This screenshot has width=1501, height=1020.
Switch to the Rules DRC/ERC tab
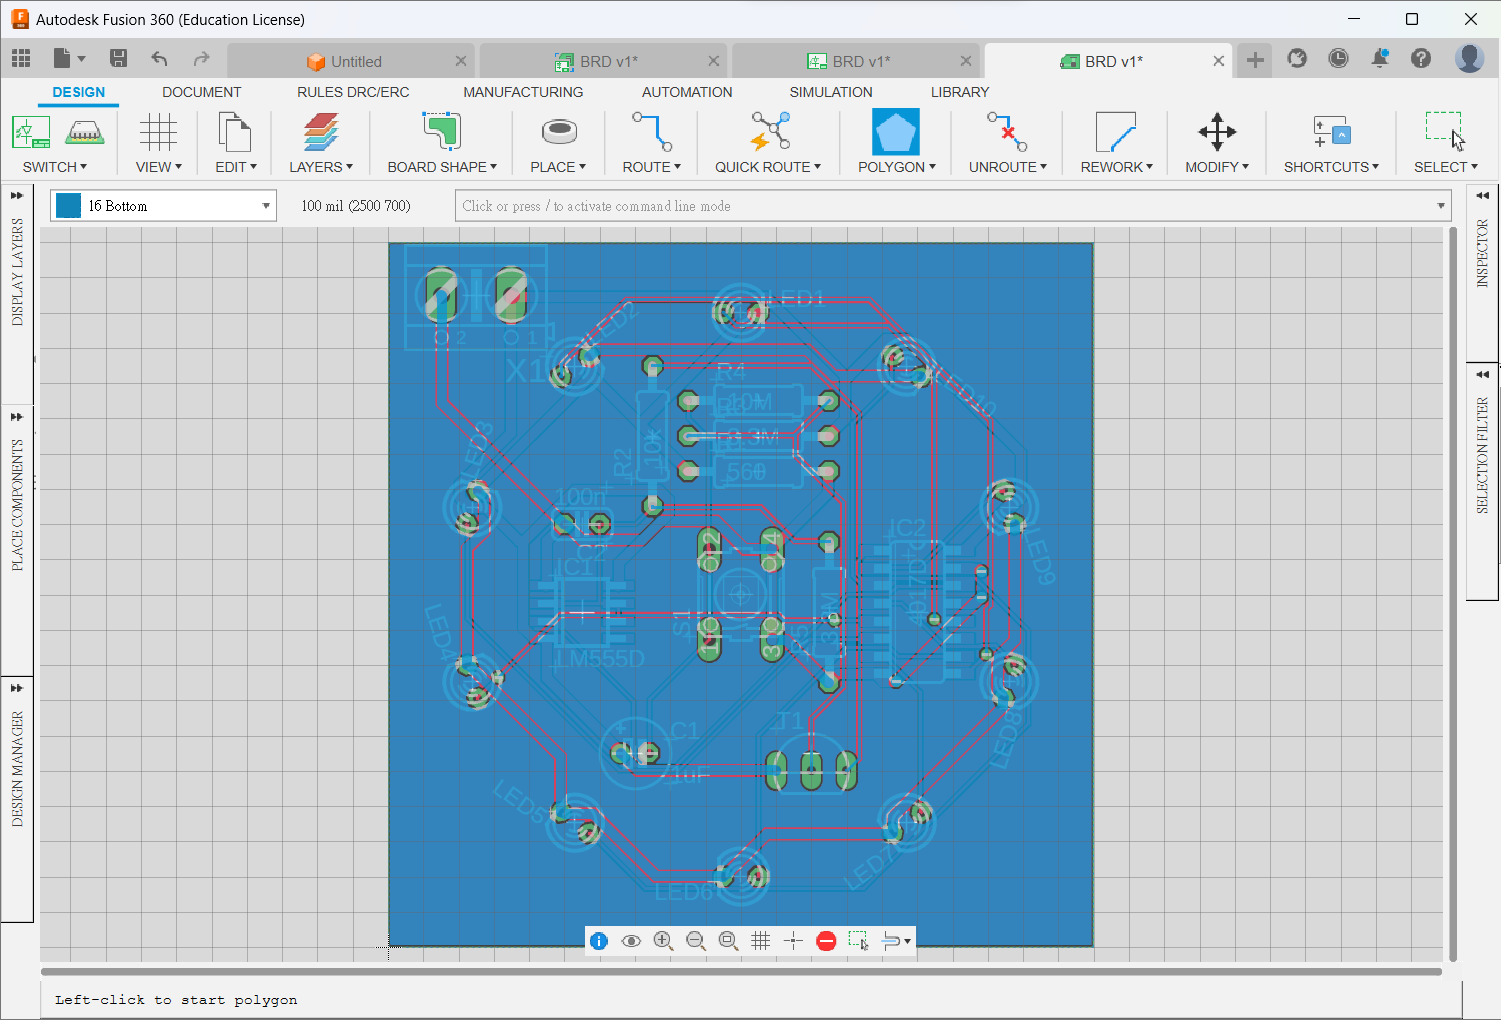coord(353,92)
